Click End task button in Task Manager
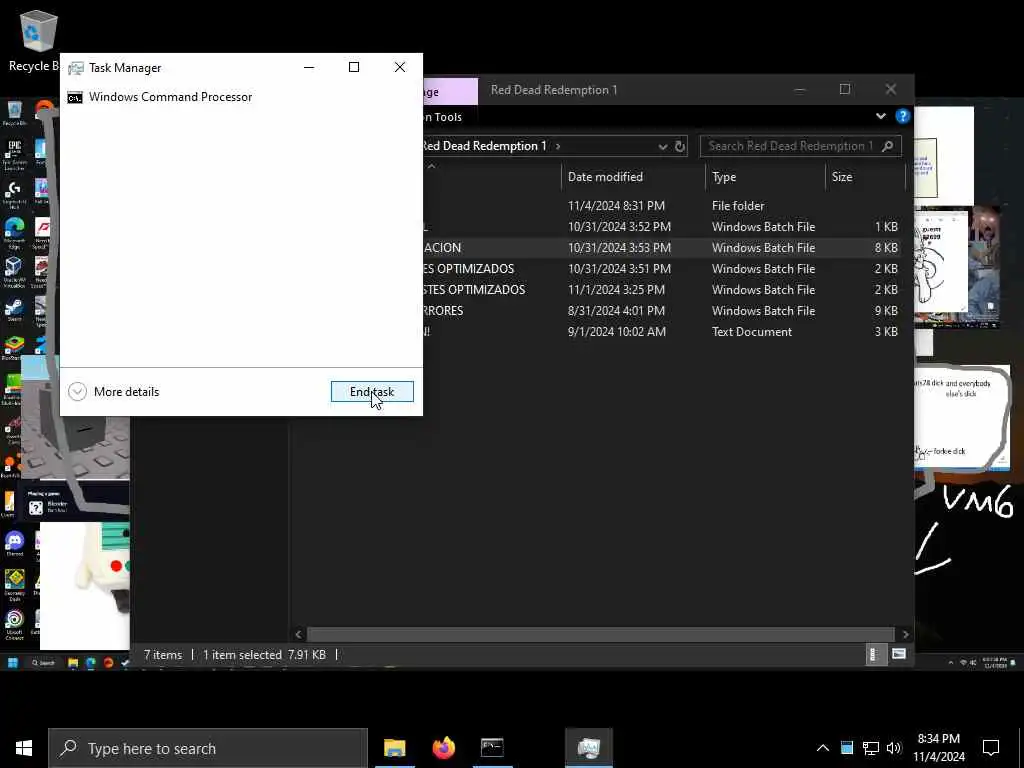Viewport: 1024px width, 768px height. click(x=372, y=392)
